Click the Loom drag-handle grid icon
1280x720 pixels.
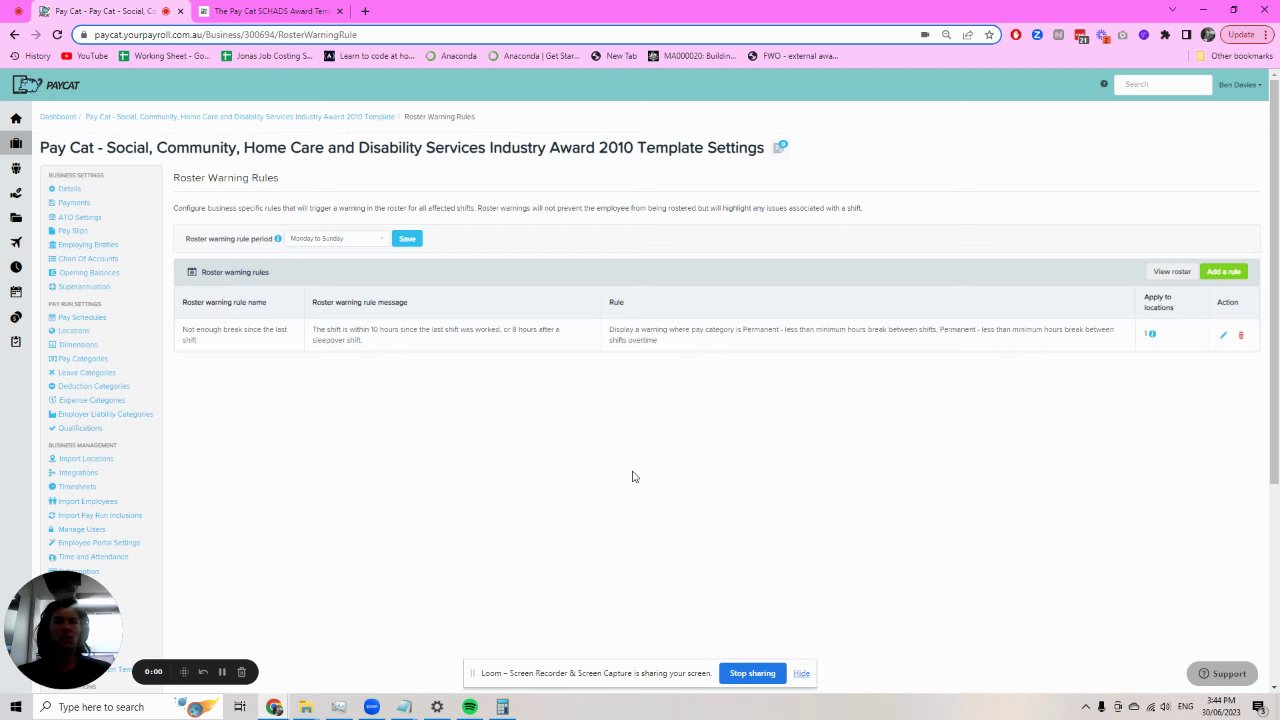point(184,672)
